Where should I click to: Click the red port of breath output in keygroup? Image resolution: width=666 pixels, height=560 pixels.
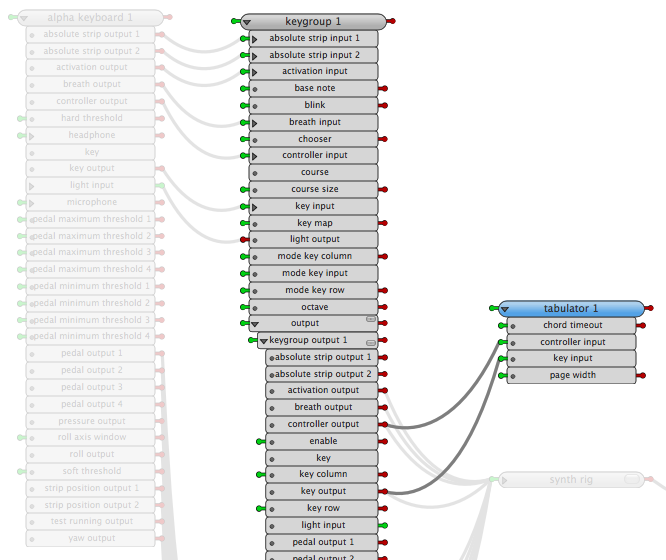pyautogui.click(x=383, y=407)
